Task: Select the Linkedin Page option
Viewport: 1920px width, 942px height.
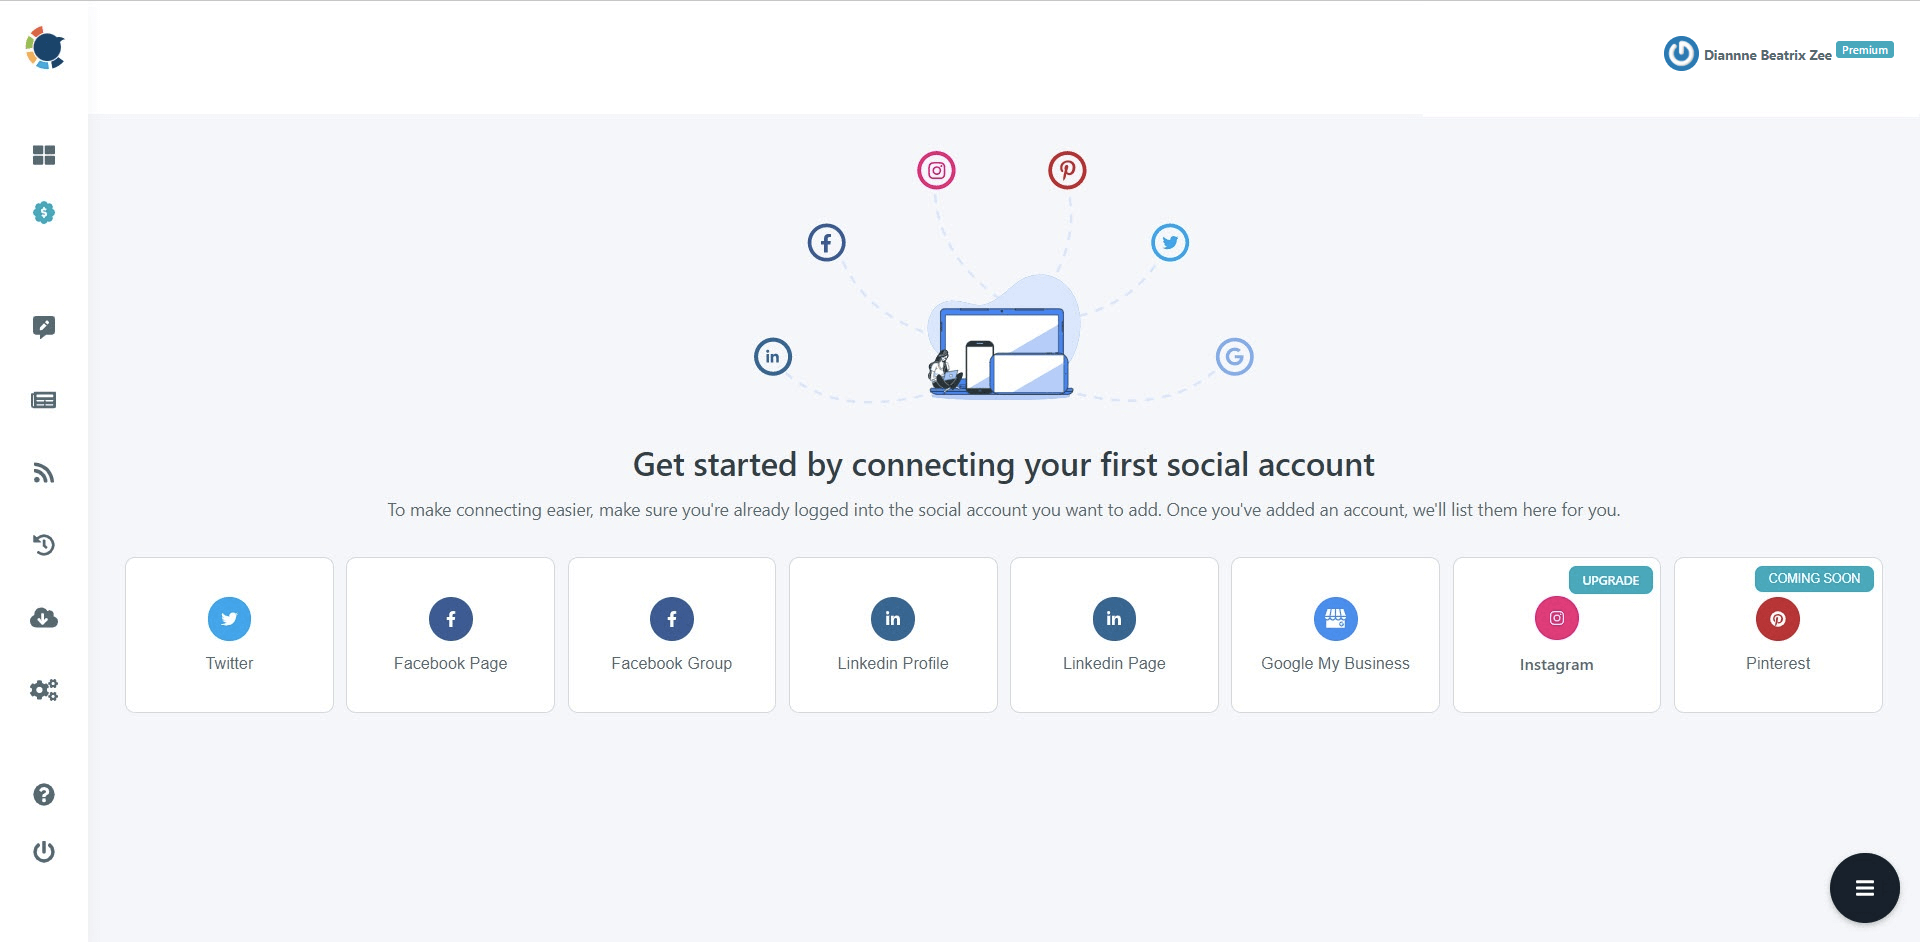Action: (1114, 634)
